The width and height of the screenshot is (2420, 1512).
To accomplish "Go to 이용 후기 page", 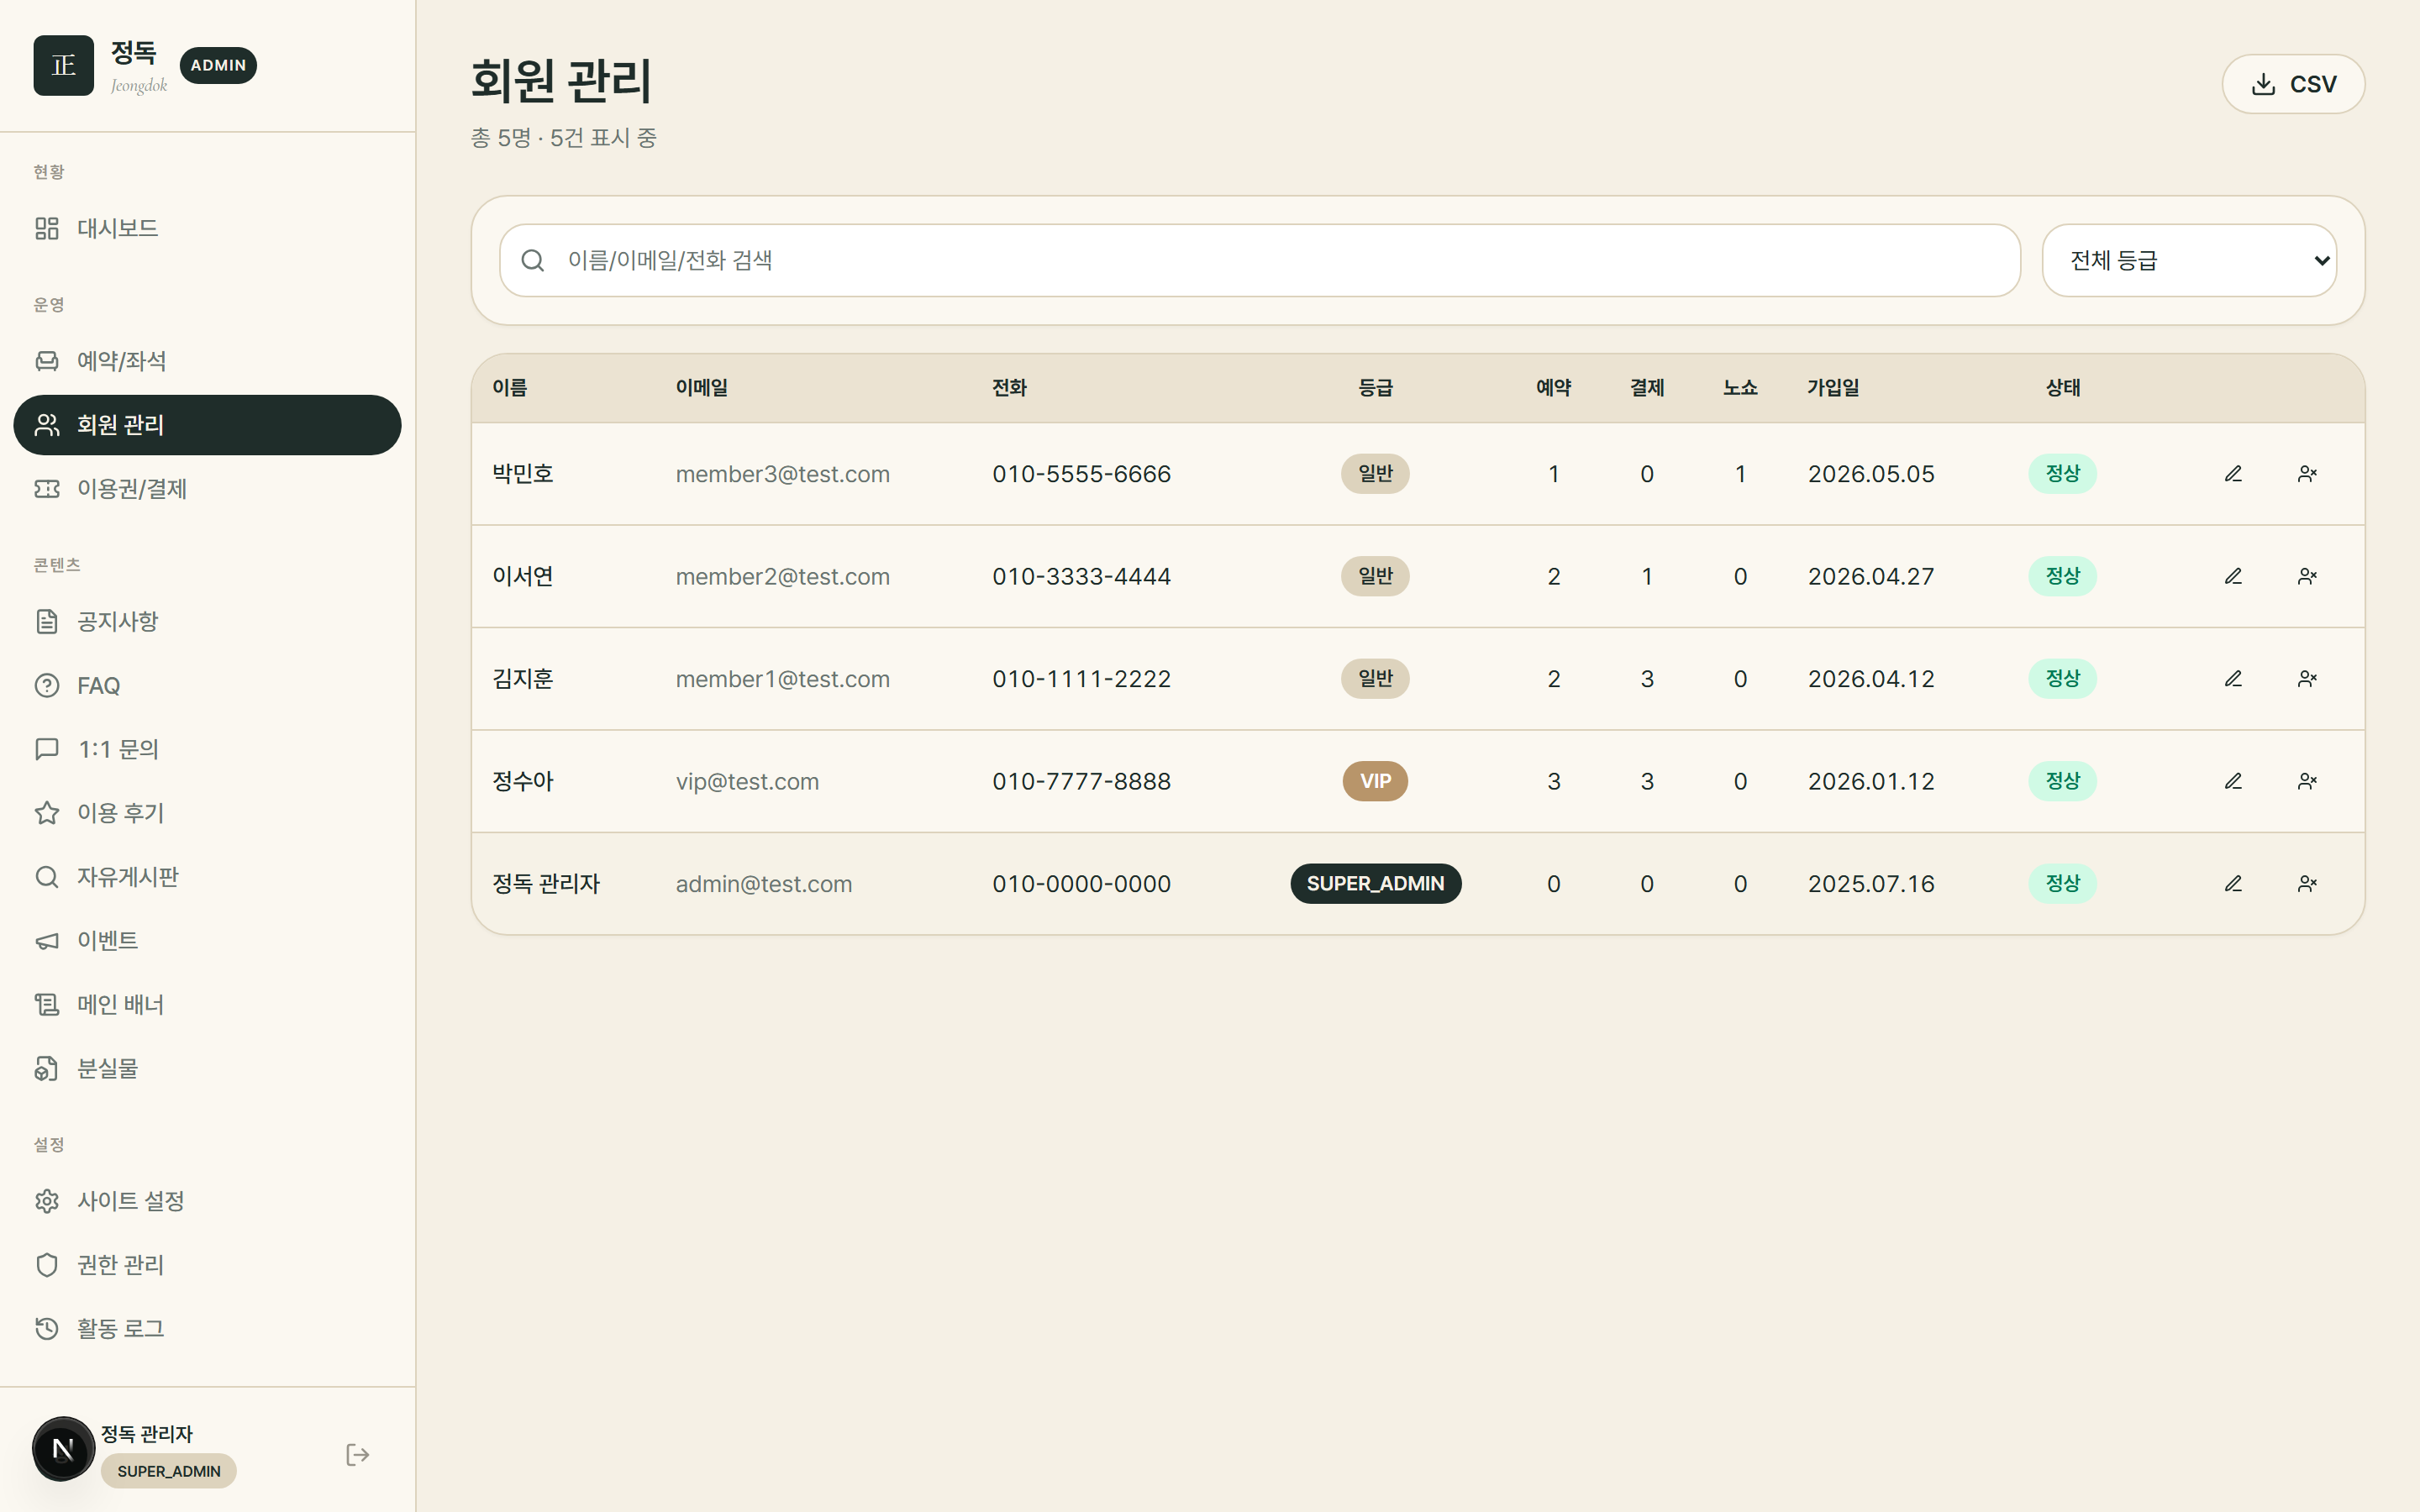I will [x=207, y=813].
